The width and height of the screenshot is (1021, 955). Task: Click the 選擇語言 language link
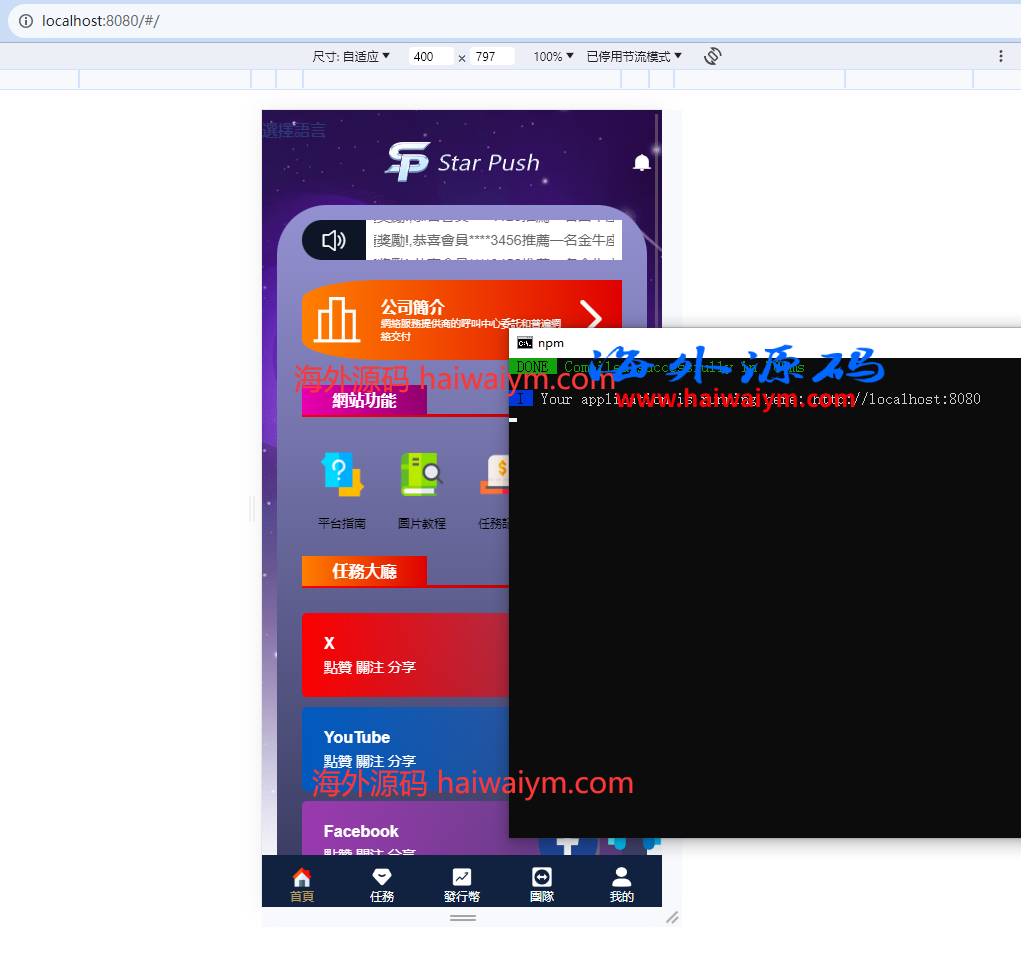(294, 130)
